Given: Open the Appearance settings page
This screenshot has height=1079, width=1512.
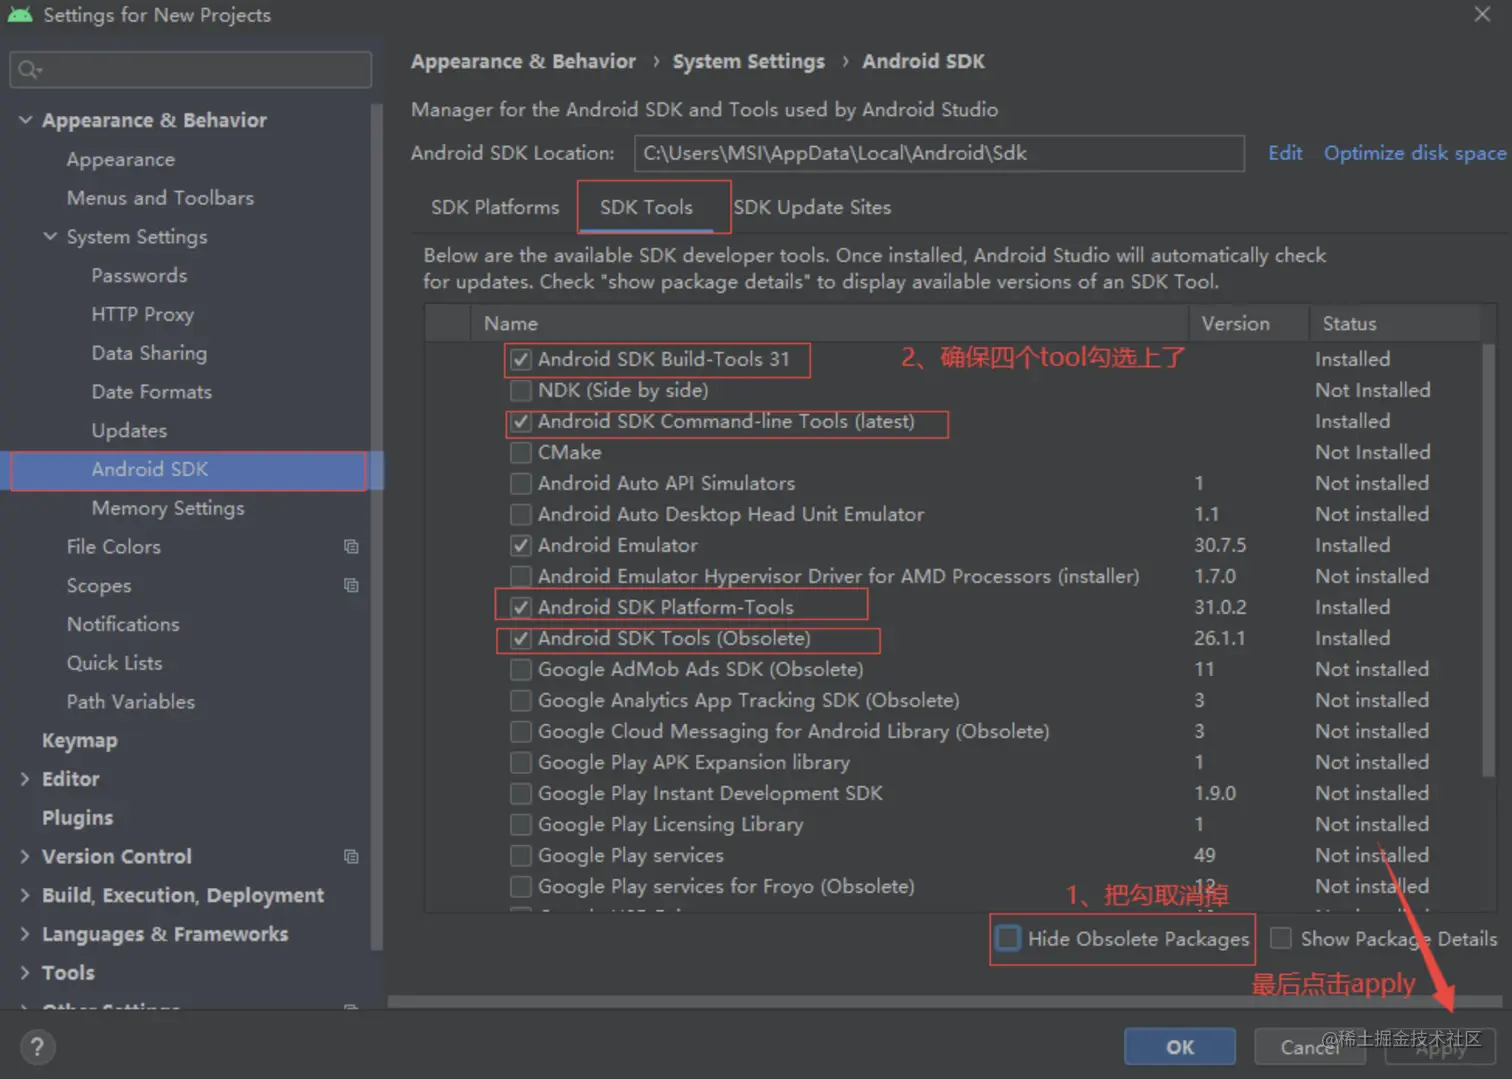Looking at the screenshot, I should [121, 159].
